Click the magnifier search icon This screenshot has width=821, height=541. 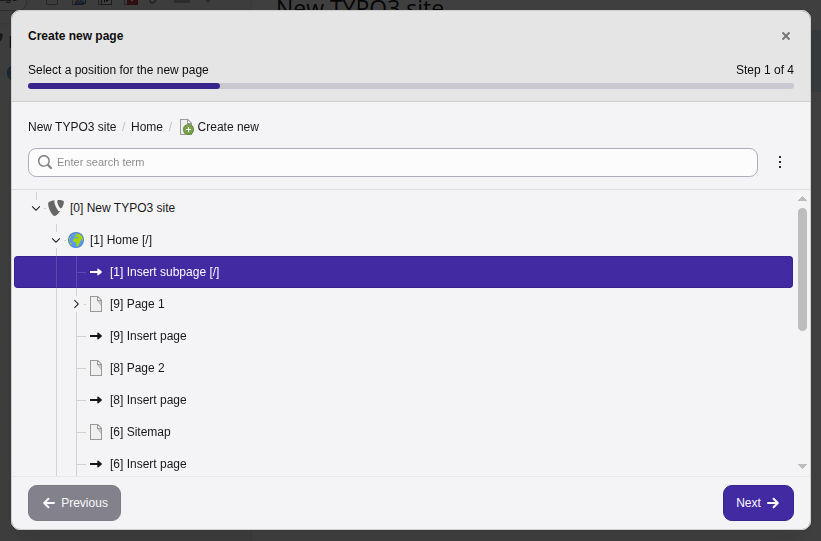(45, 162)
